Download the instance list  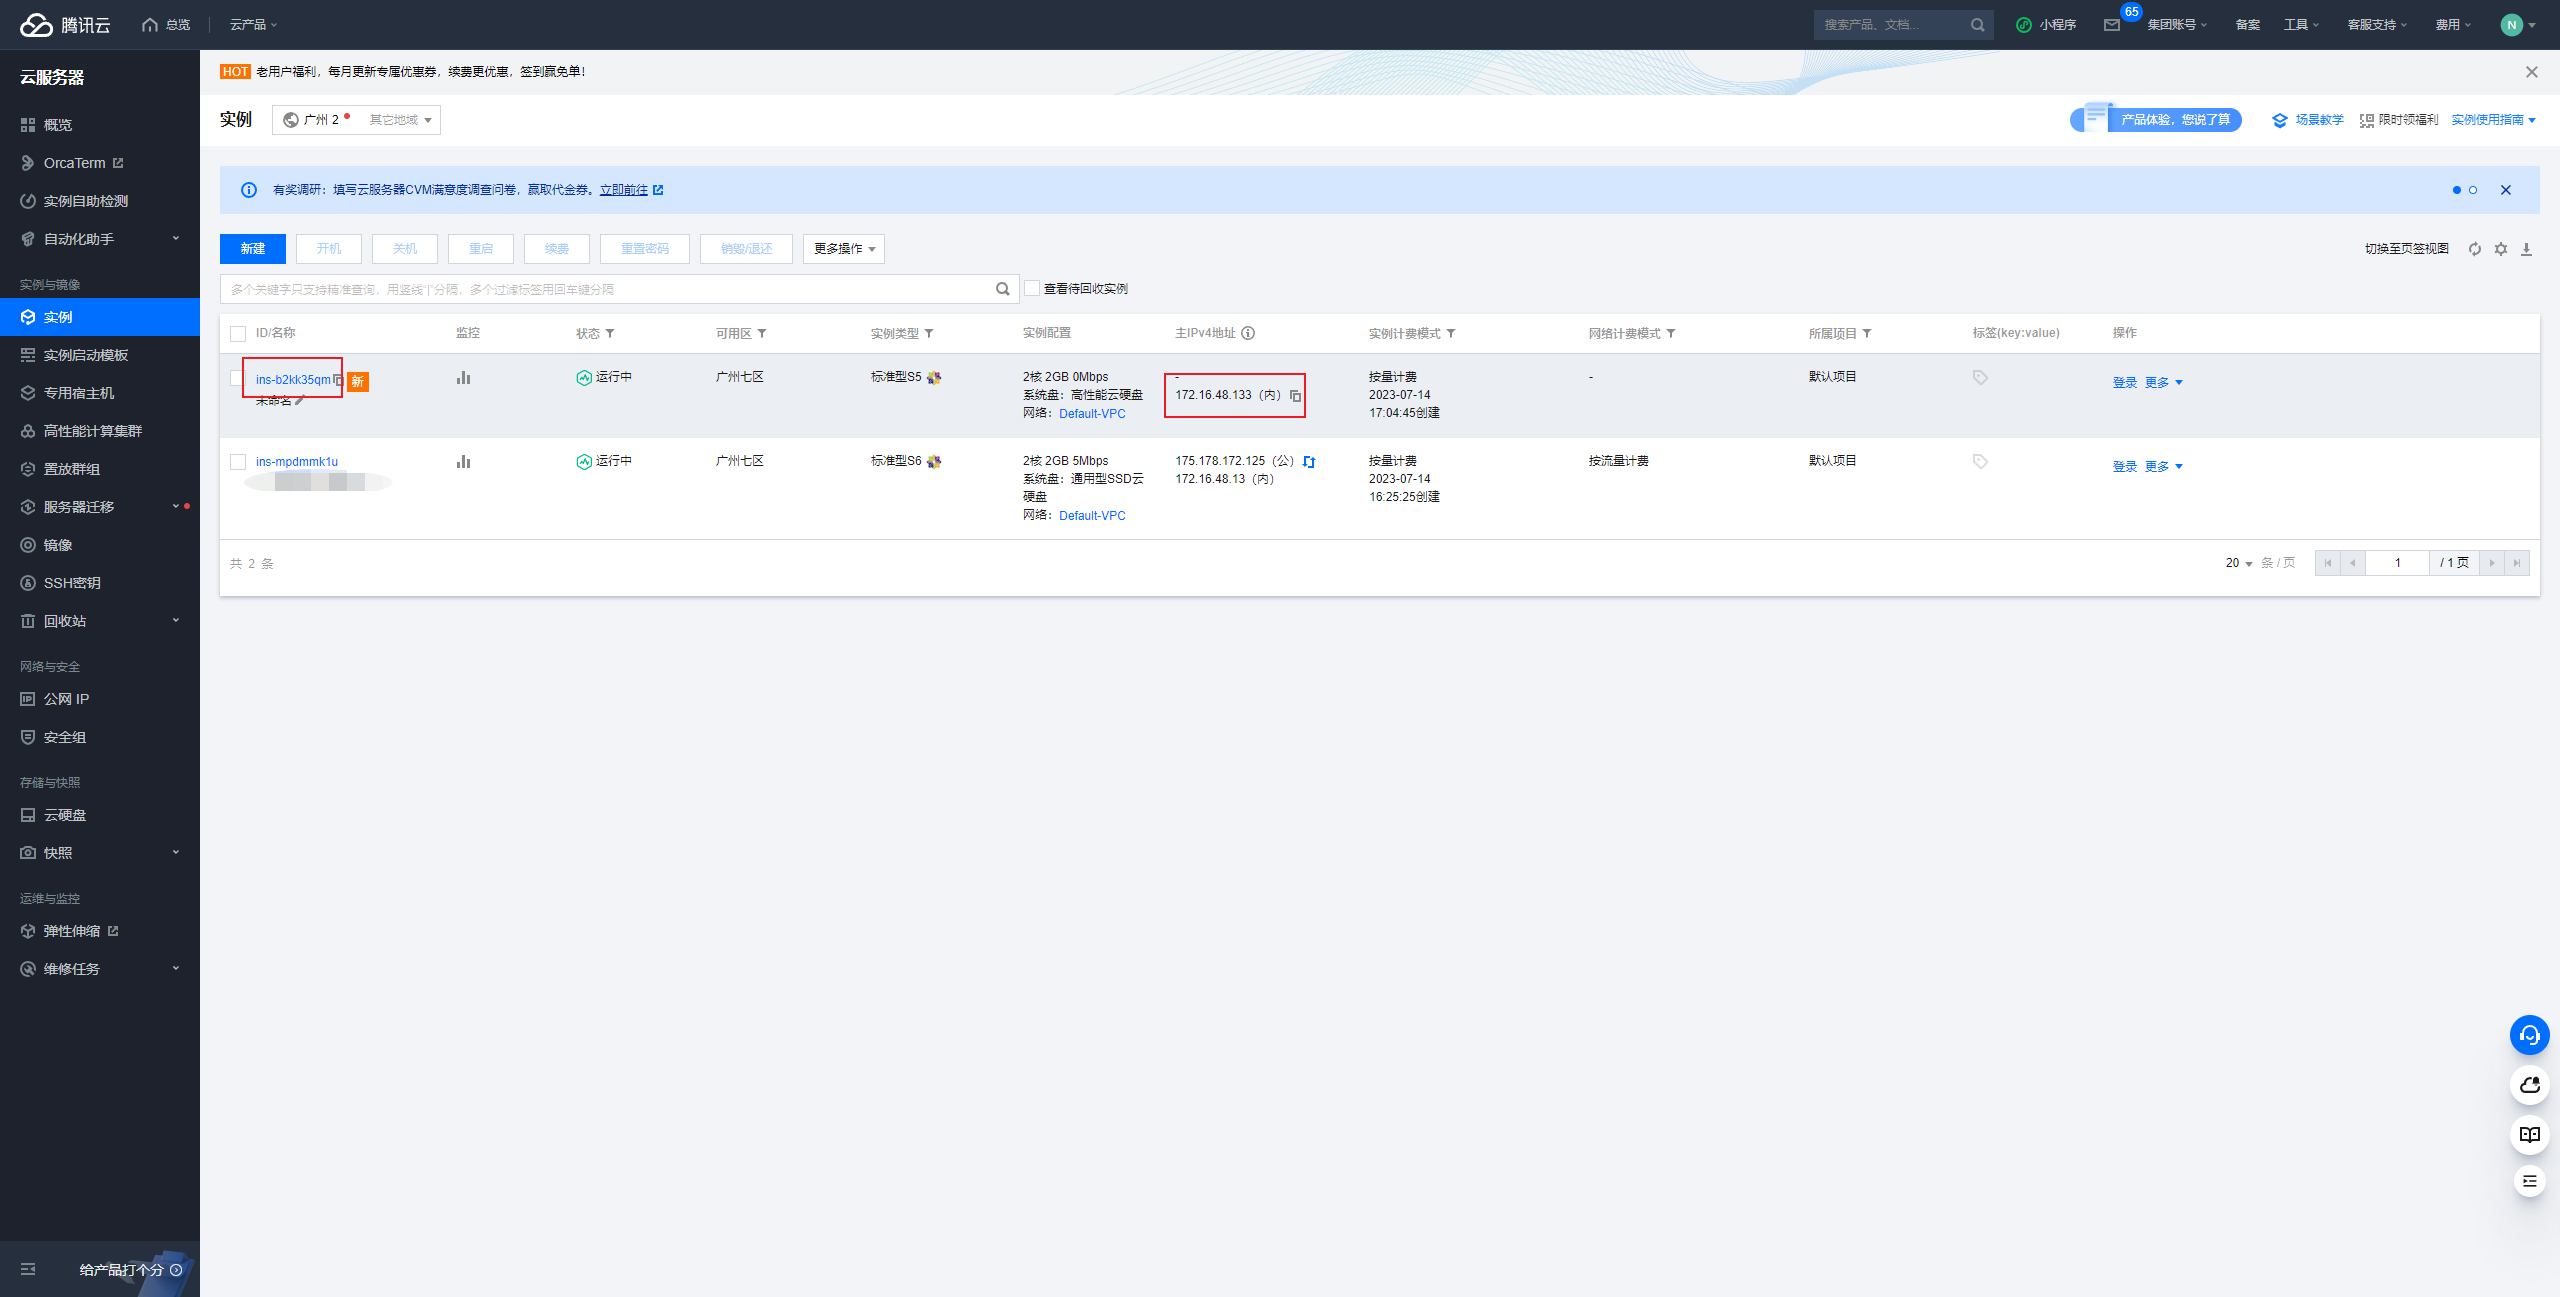[2526, 249]
